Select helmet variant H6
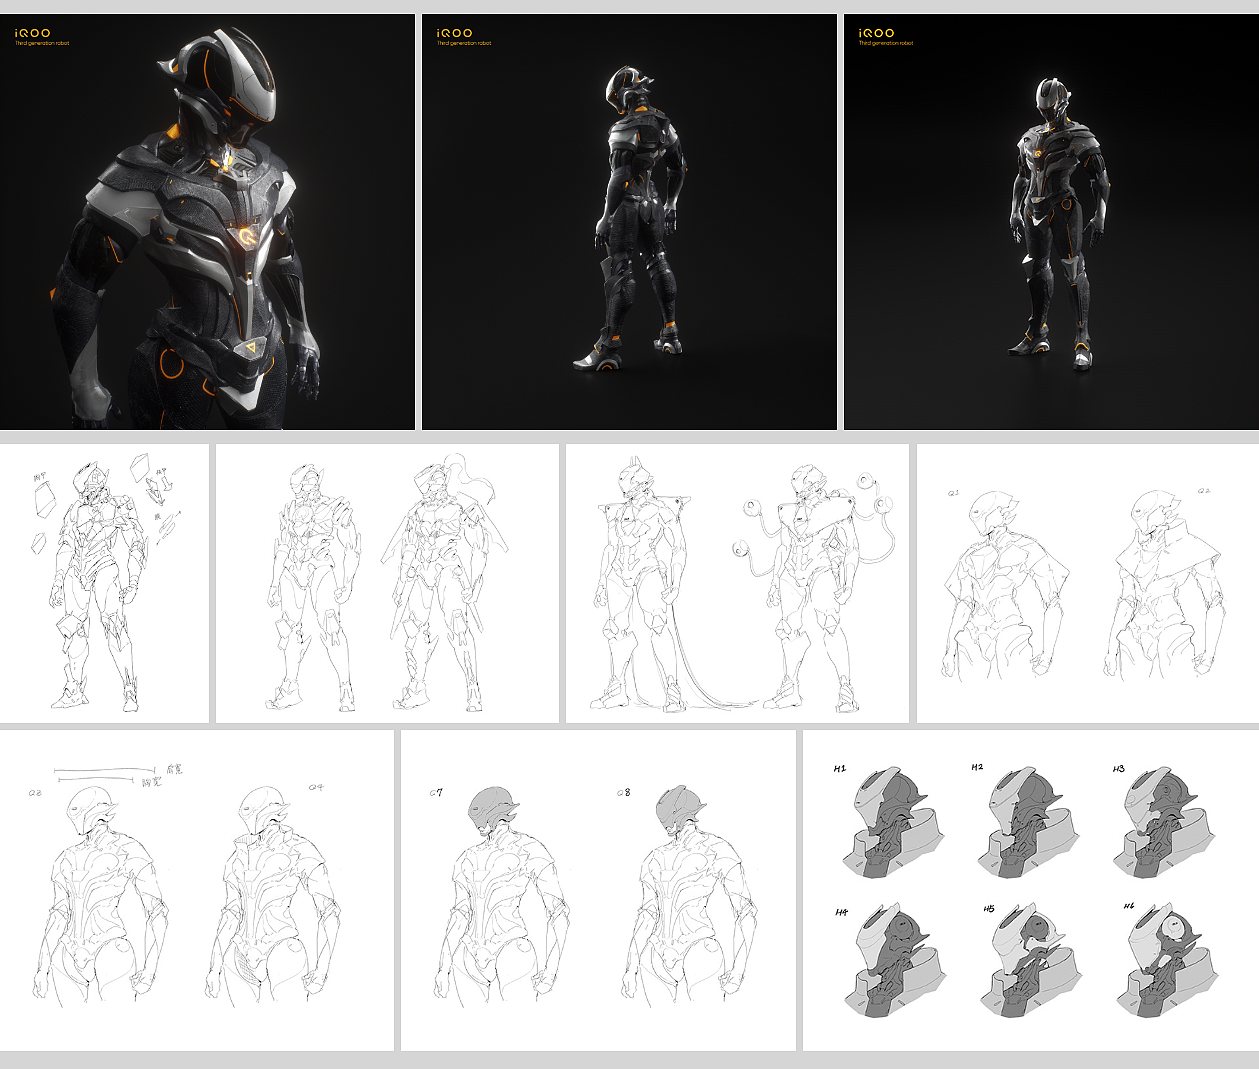Viewport: 1259px width, 1069px height. point(1167,961)
